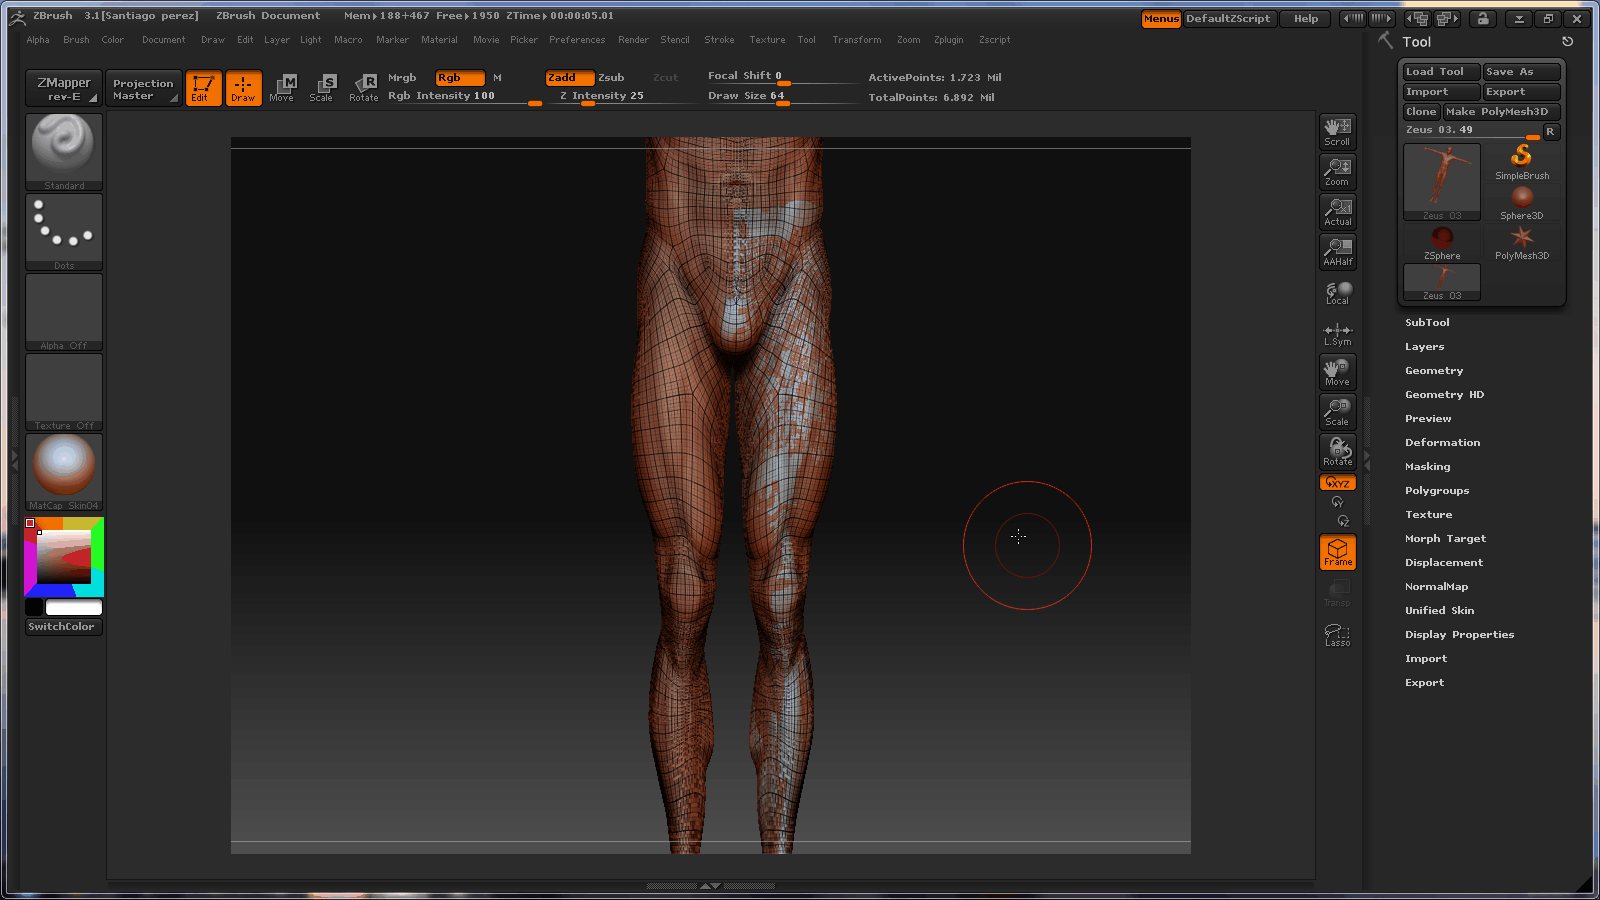Image resolution: width=1600 pixels, height=900 pixels.
Task: Select the Move transform tool in top shelf
Action: click(282, 87)
